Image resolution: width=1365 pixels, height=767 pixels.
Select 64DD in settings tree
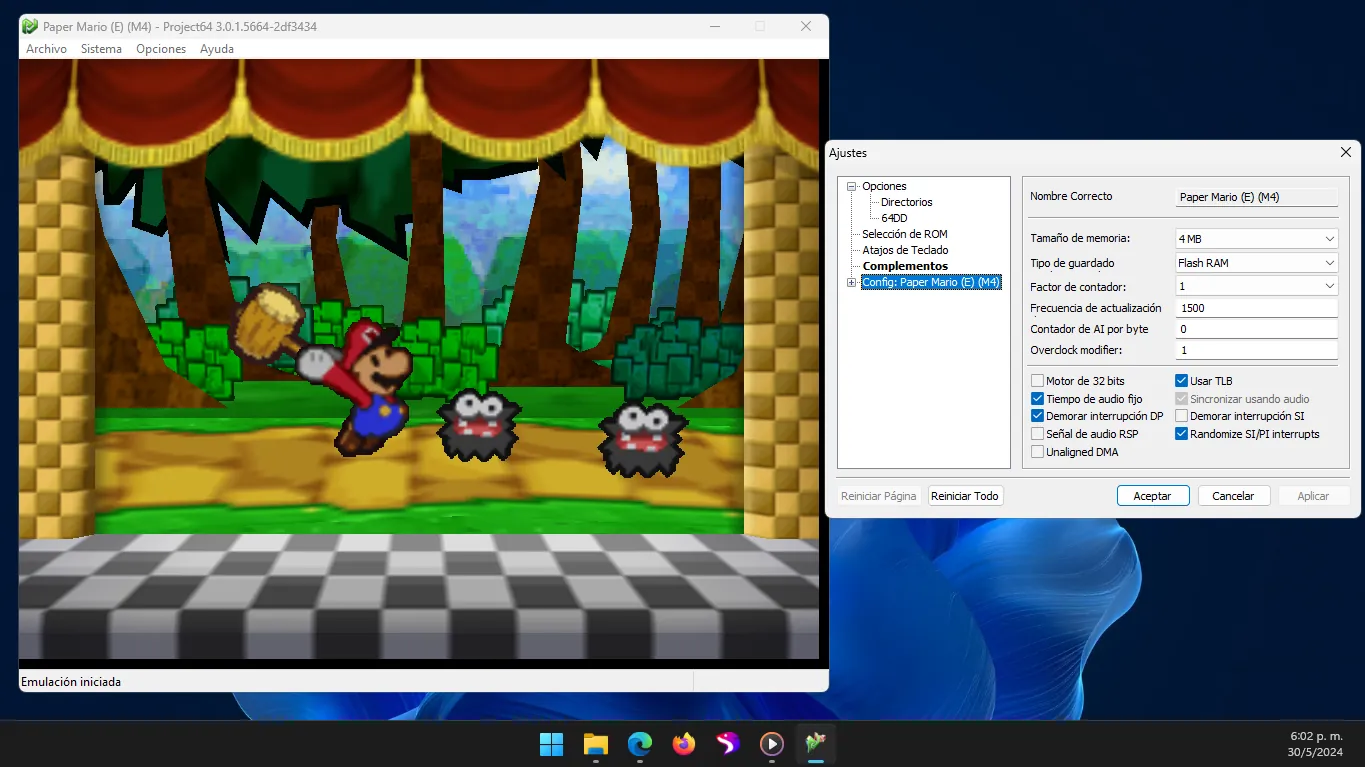(894, 218)
